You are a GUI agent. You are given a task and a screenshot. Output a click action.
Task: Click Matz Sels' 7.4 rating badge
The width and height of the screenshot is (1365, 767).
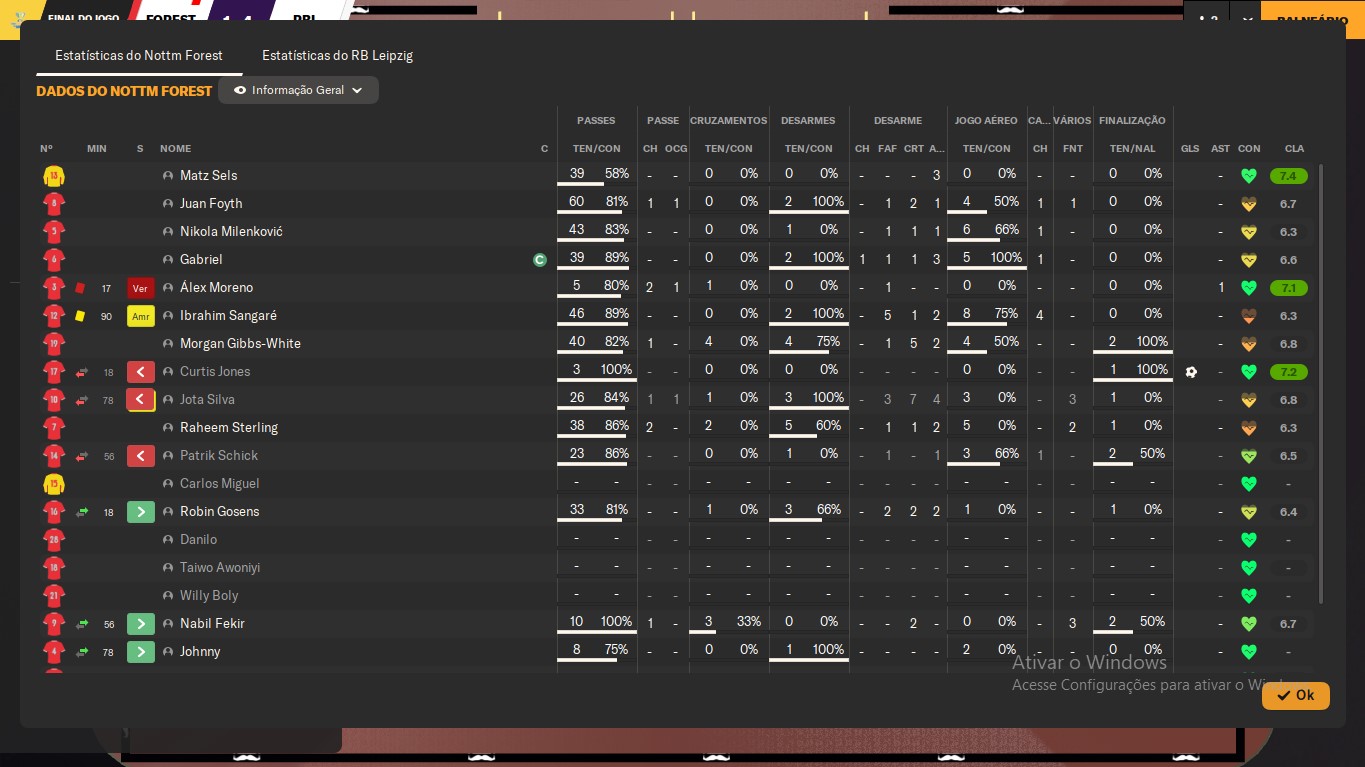click(x=1288, y=176)
